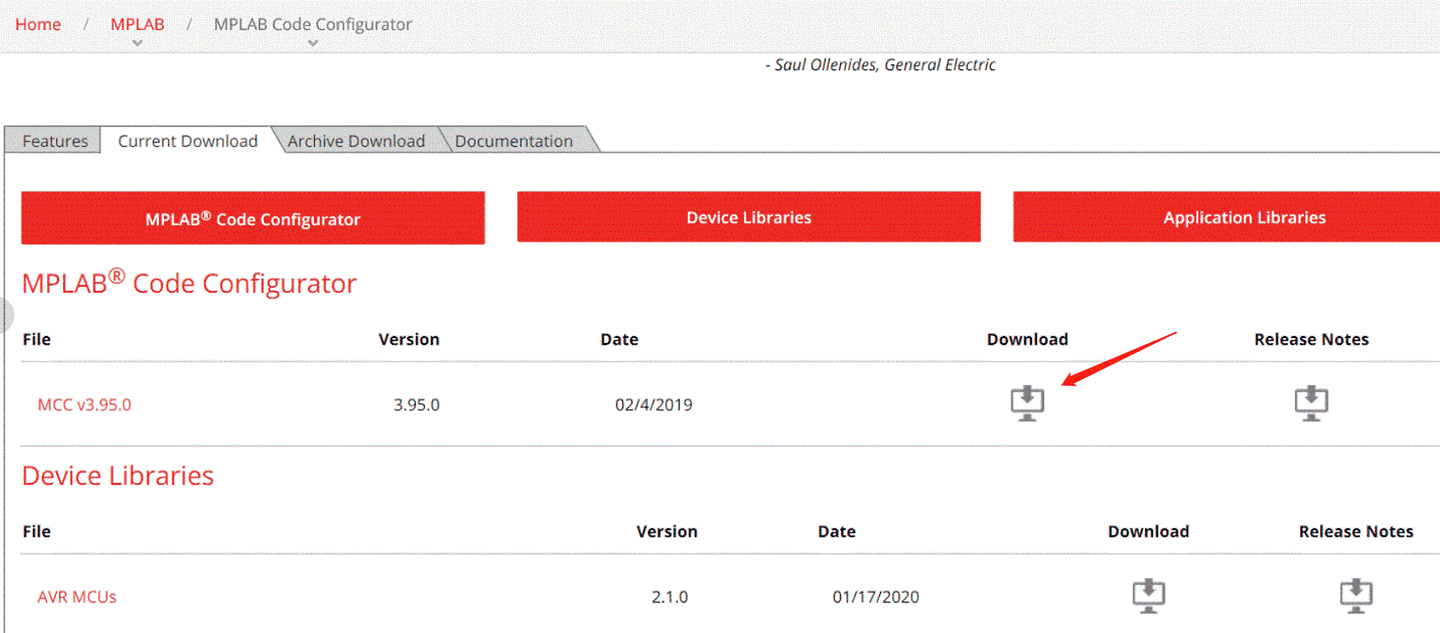Viewport: 1440px width, 633px height.
Task: Click the AVR MCUs download icon
Action: (1149, 595)
